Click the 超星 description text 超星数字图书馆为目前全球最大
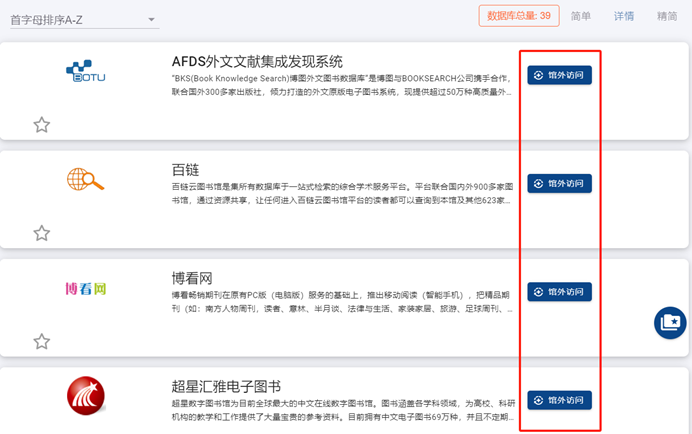 click(343, 410)
